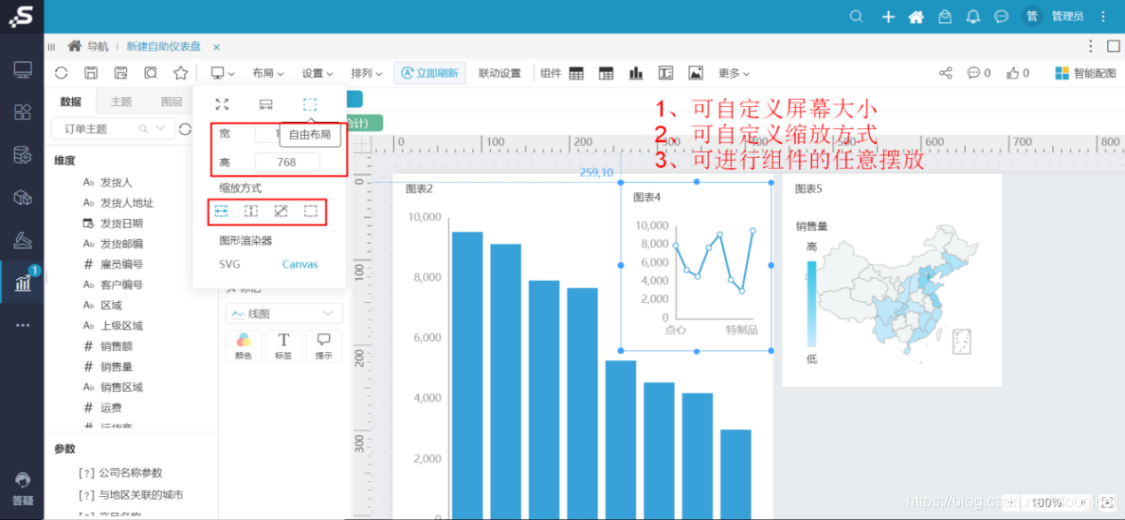Screen dimensions: 1125x520
Task: Open 联动设置 in the toolbar
Action: click(x=499, y=73)
